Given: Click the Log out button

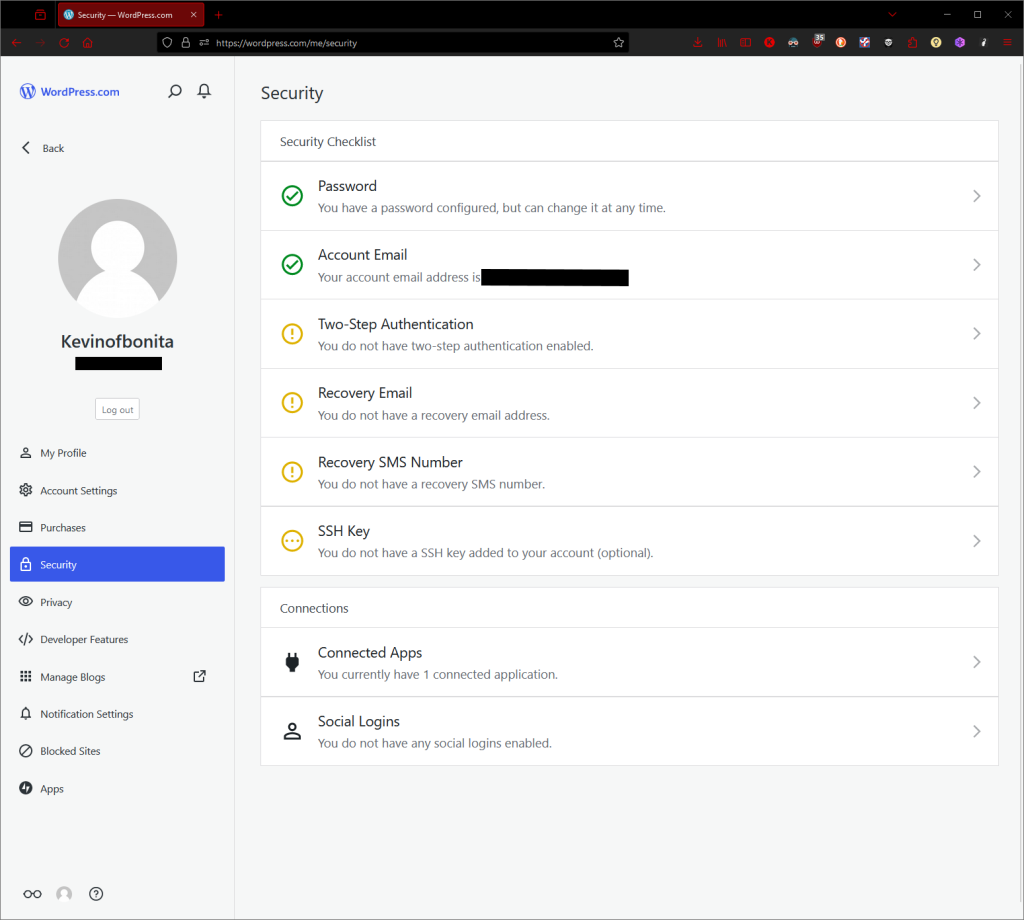Looking at the screenshot, I should click(x=117, y=409).
